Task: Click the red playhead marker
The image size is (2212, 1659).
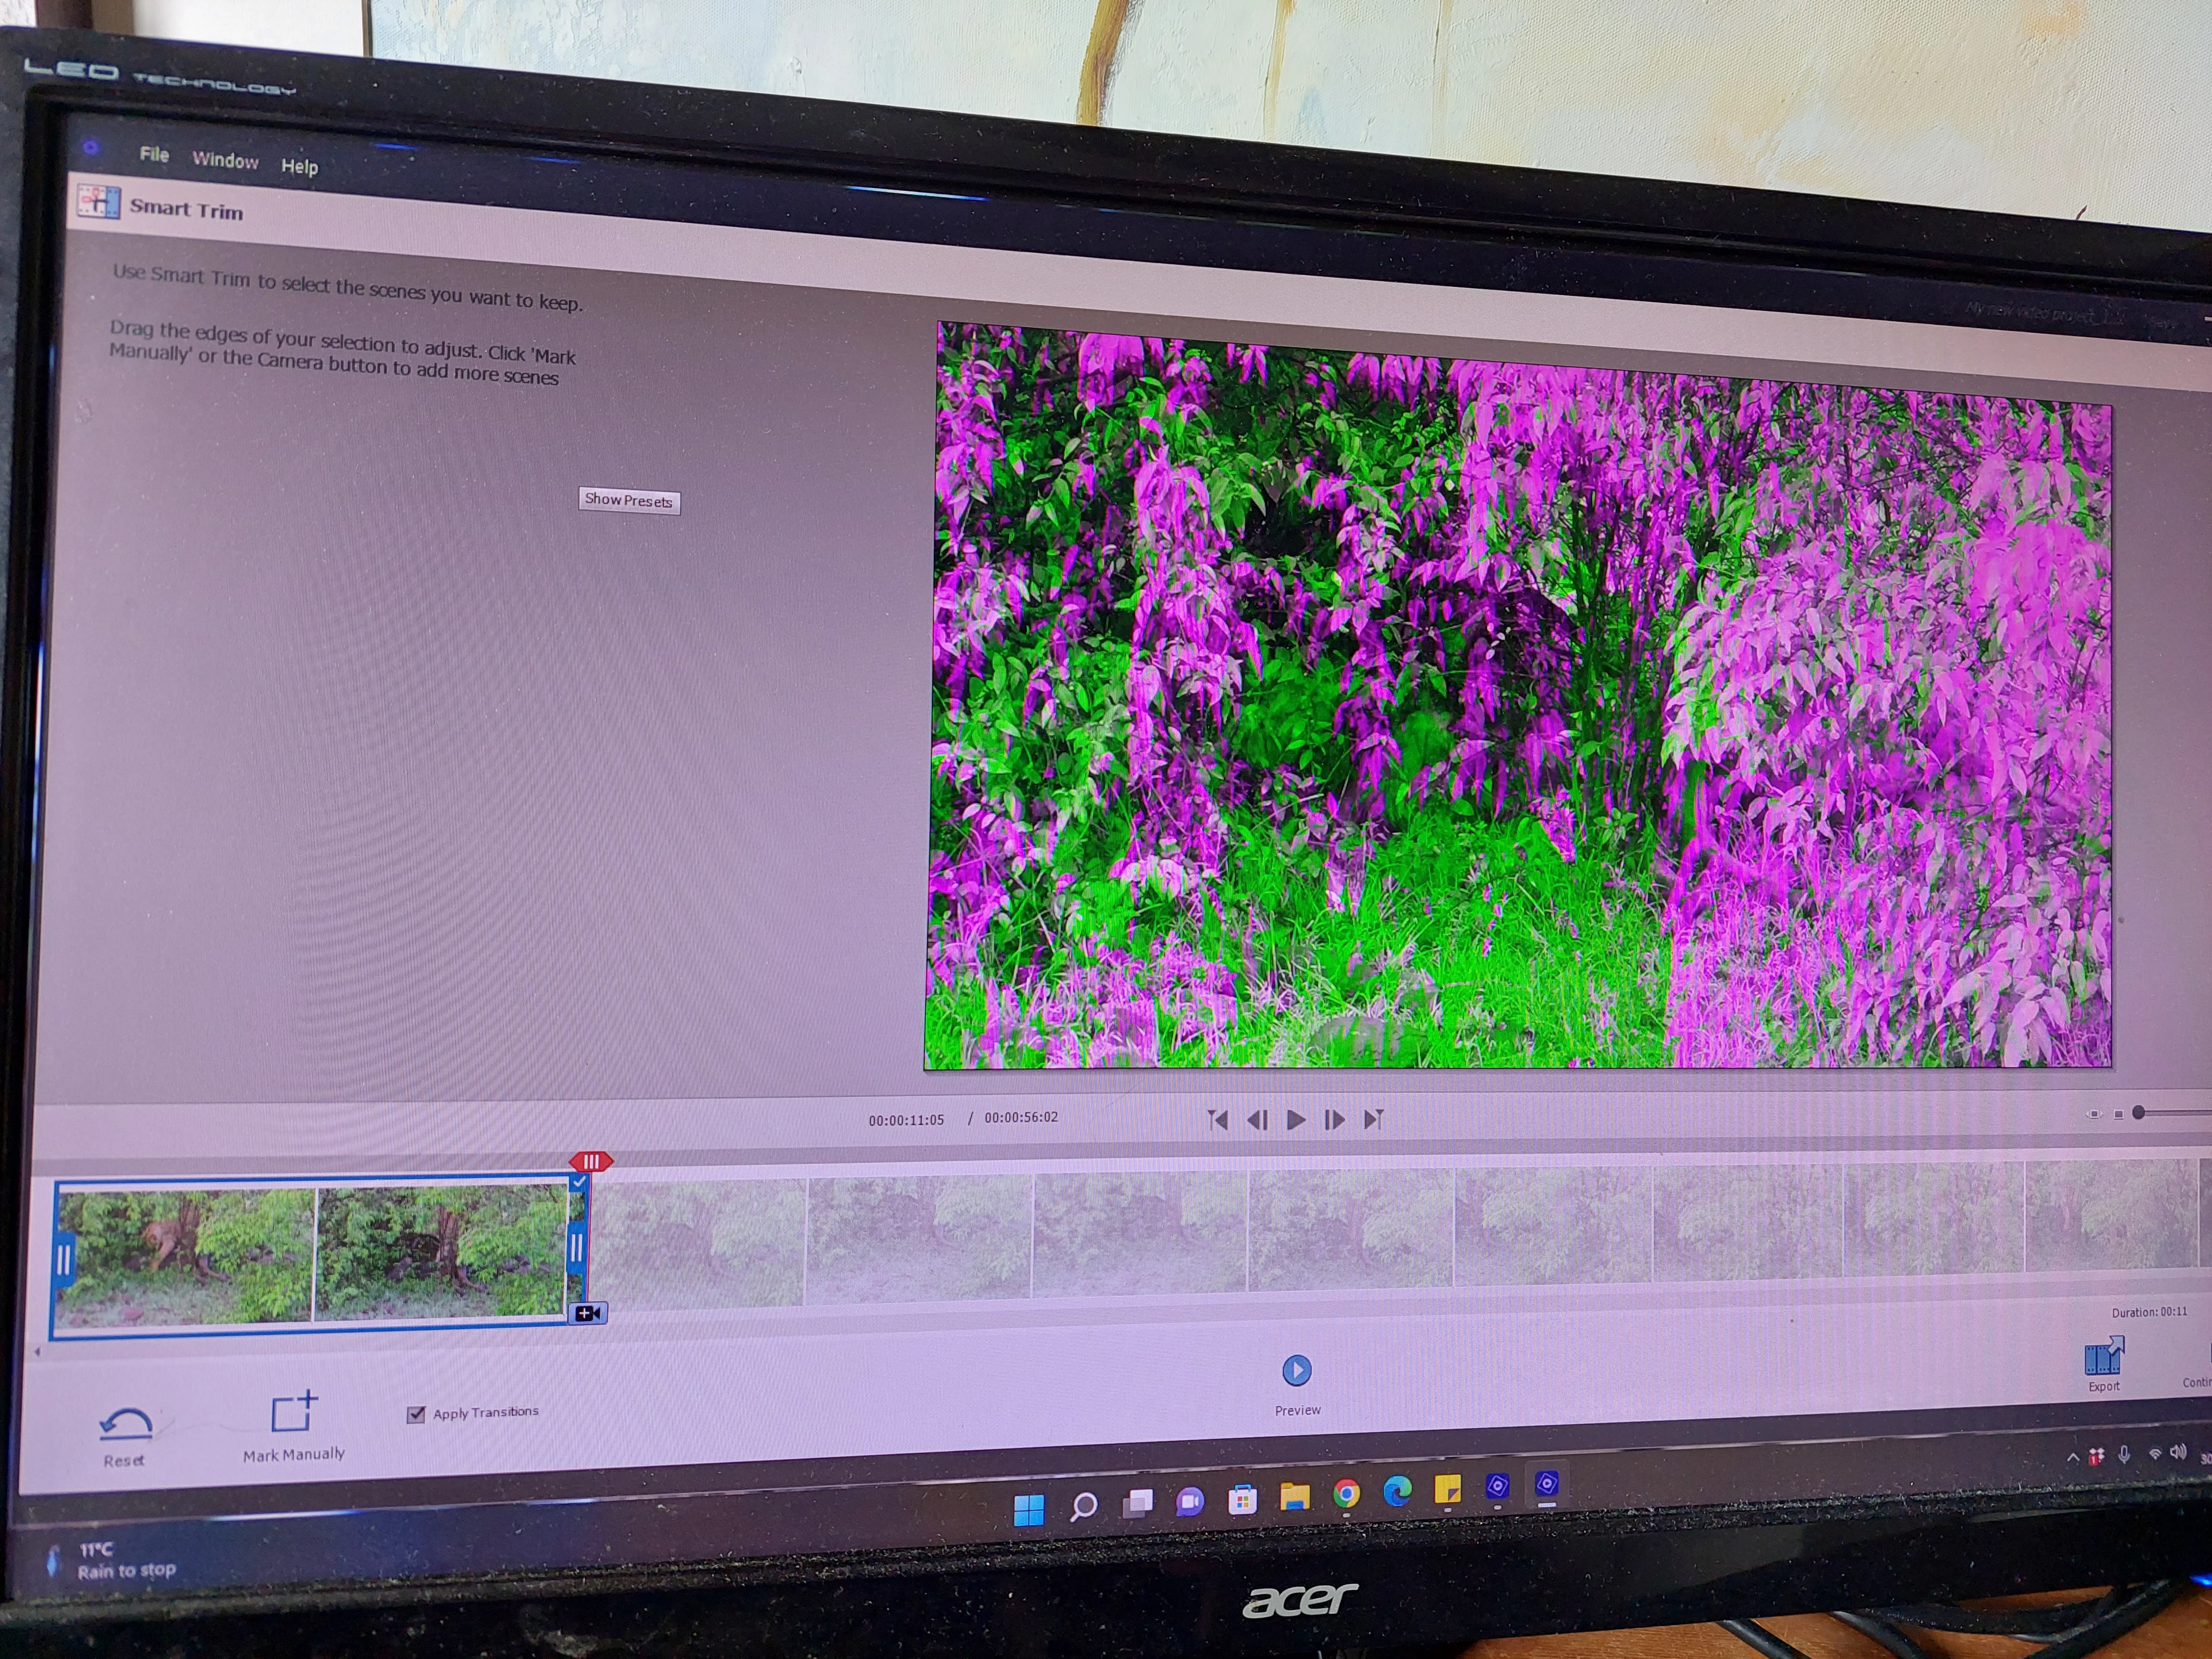Action: pos(591,1161)
